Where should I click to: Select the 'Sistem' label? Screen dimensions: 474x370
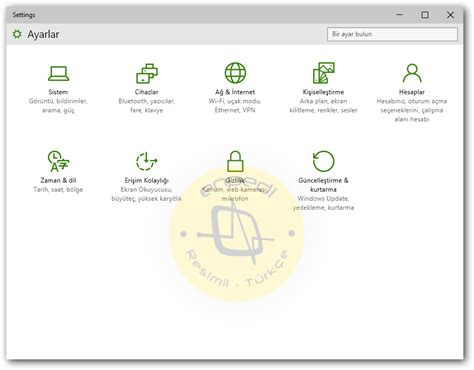(x=58, y=92)
